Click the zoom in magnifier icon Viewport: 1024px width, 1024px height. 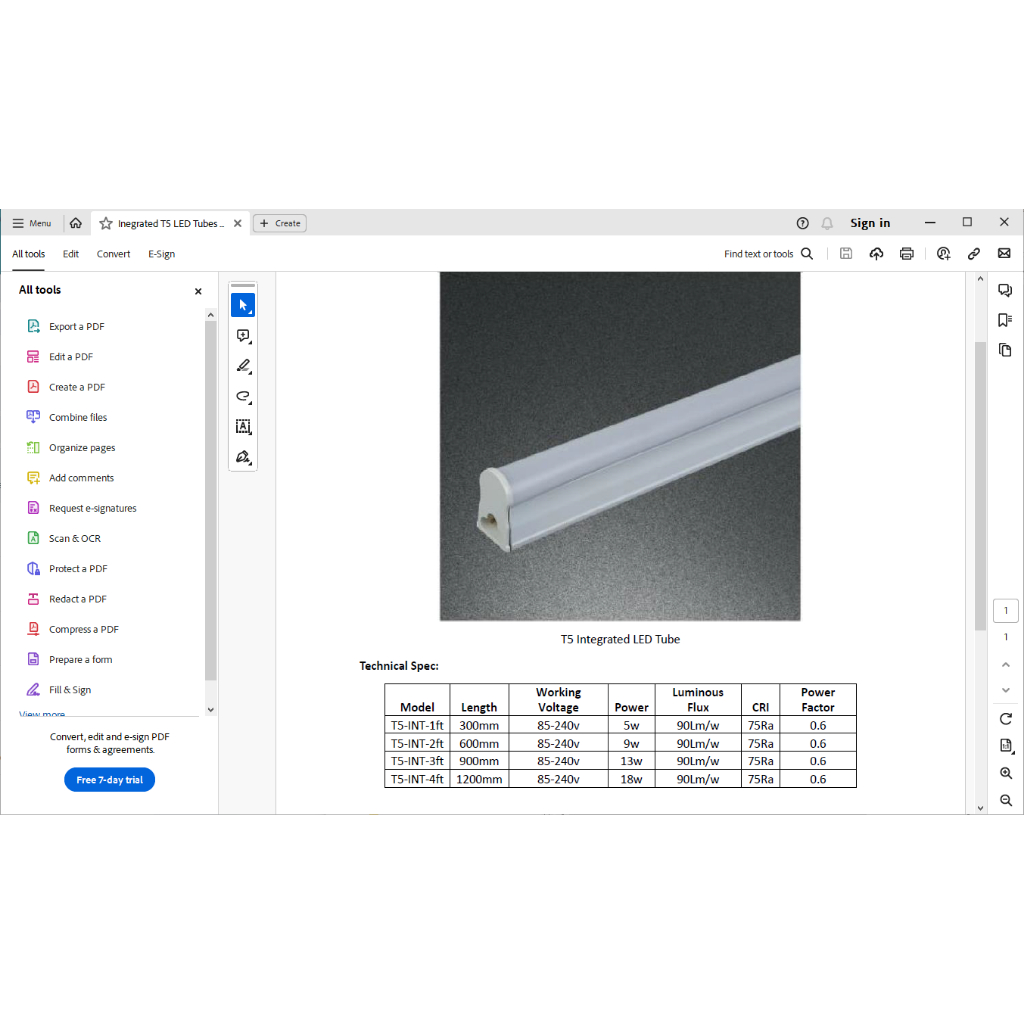coord(1006,773)
